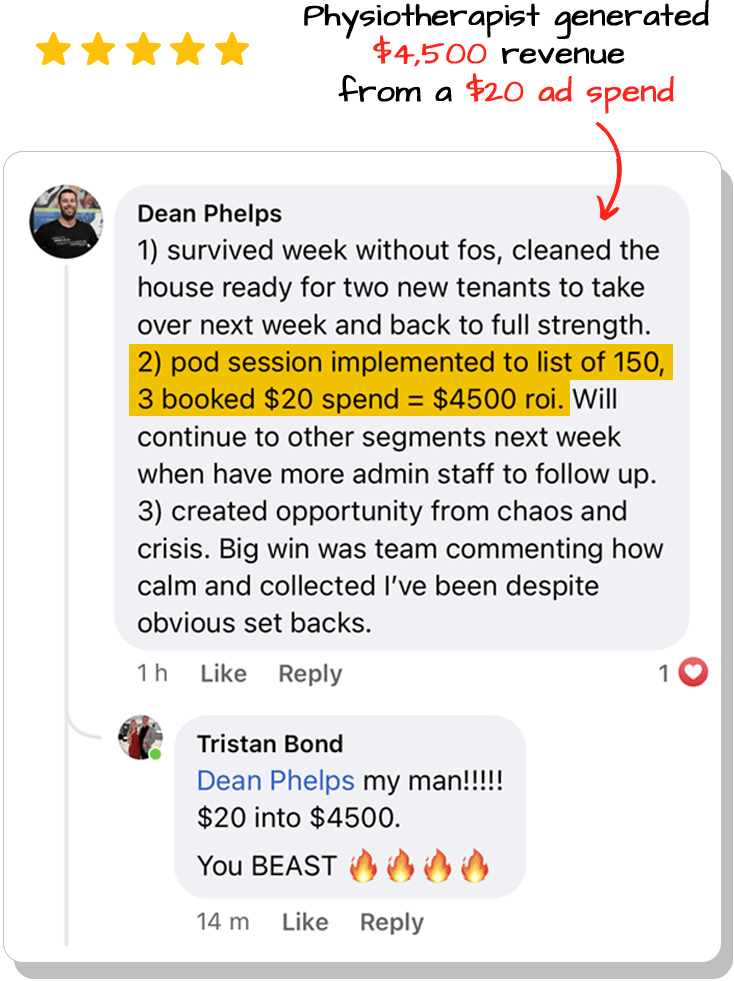Click Dean Phelps' profile picture
This screenshot has height=981, width=734.
pyautogui.click(x=66, y=221)
